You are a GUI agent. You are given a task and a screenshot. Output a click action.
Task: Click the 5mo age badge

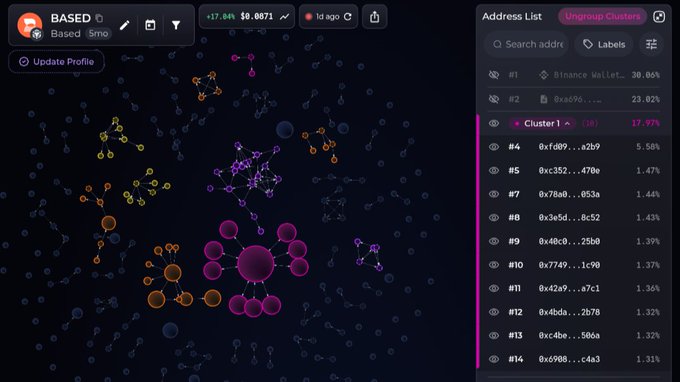(x=98, y=33)
